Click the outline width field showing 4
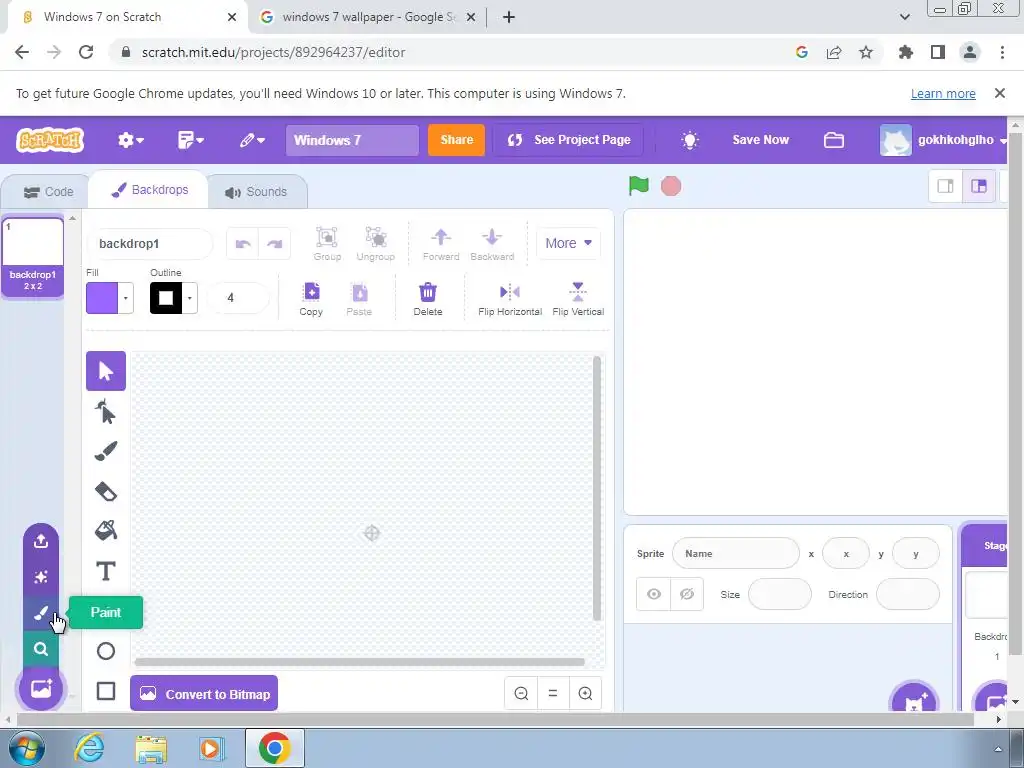 [238, 298]
